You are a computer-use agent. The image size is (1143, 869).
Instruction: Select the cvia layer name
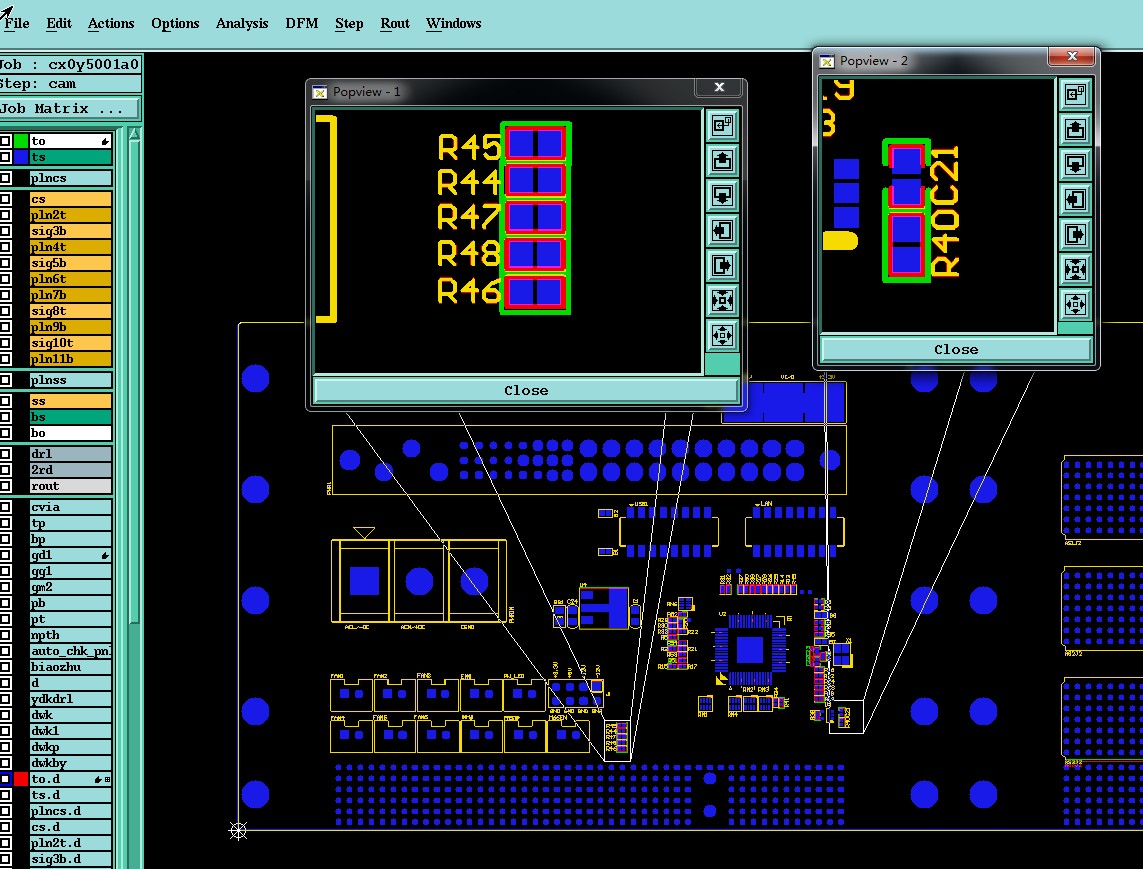click(x=71, y=507)
